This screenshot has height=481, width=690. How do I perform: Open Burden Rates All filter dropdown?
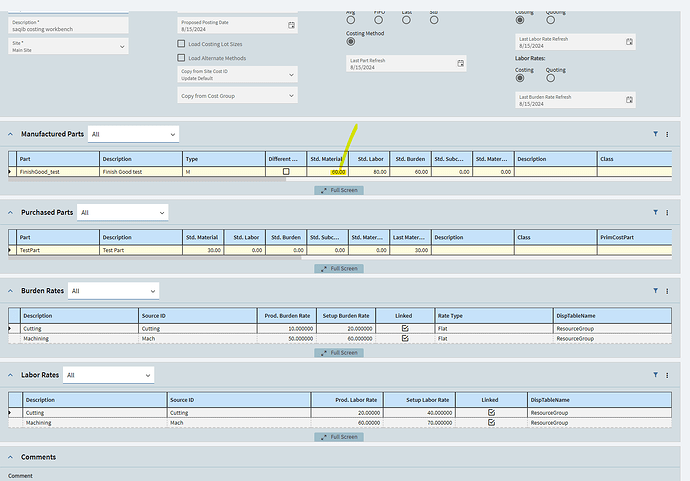tap(114, 291)
